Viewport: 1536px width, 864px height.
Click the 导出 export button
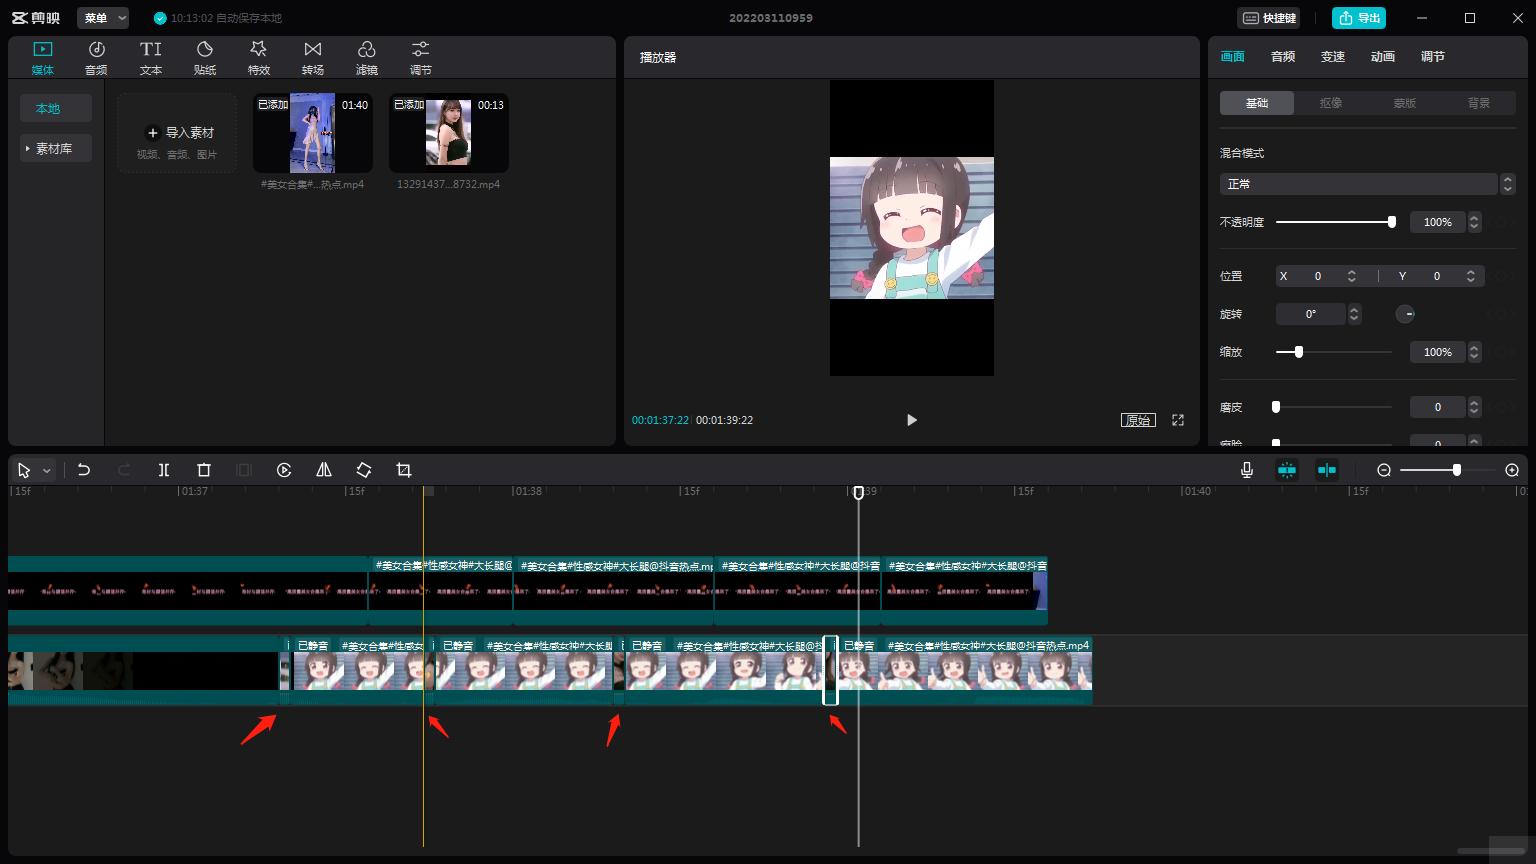click(x=1359, y=18)
